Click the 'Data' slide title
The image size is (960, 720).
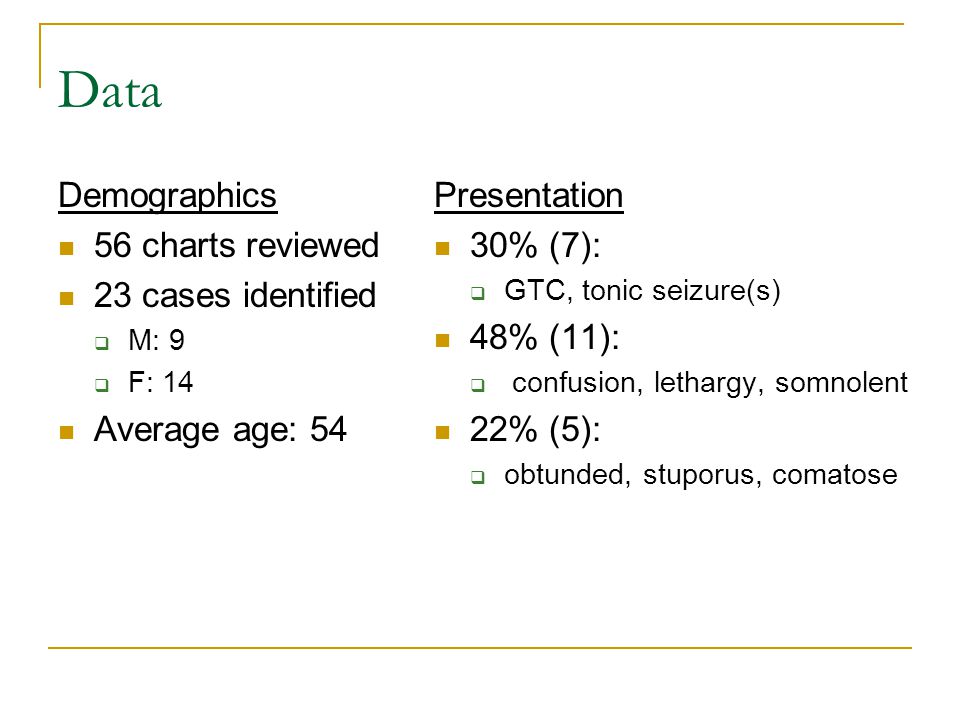pos(110,90)
